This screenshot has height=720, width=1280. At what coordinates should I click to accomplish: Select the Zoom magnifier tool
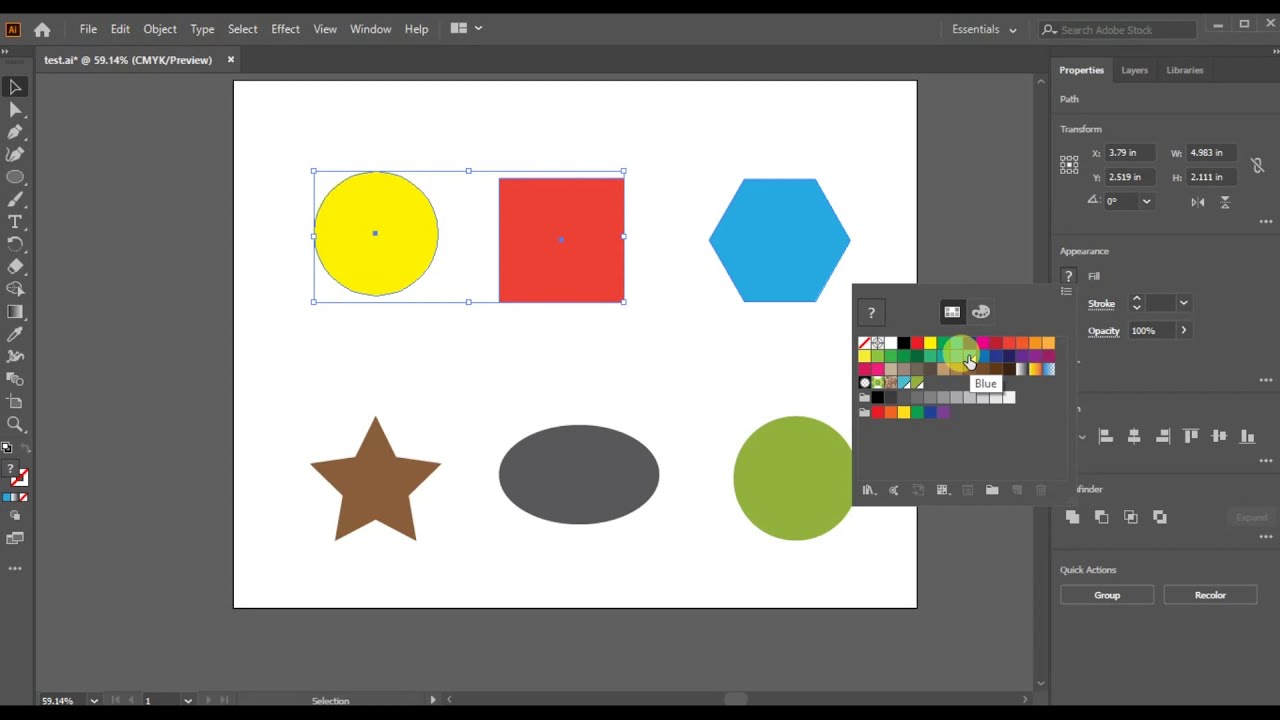click(15, 424)
